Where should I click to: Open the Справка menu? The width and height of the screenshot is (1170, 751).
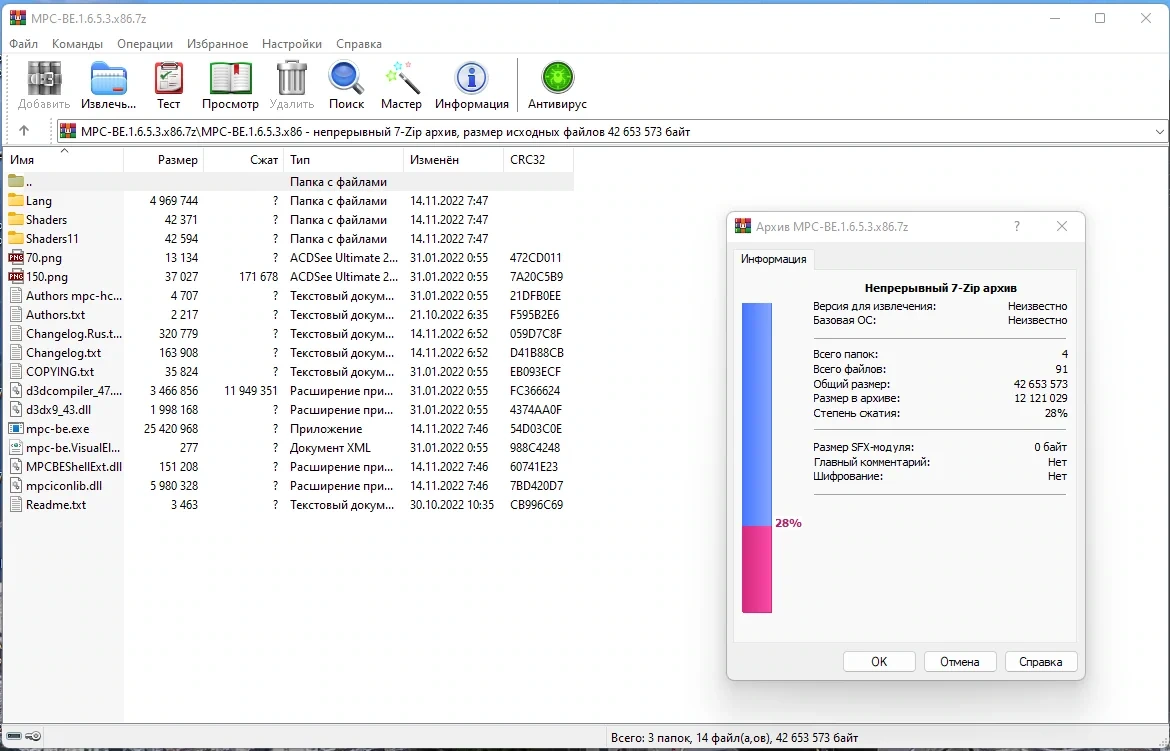point(359,44)
